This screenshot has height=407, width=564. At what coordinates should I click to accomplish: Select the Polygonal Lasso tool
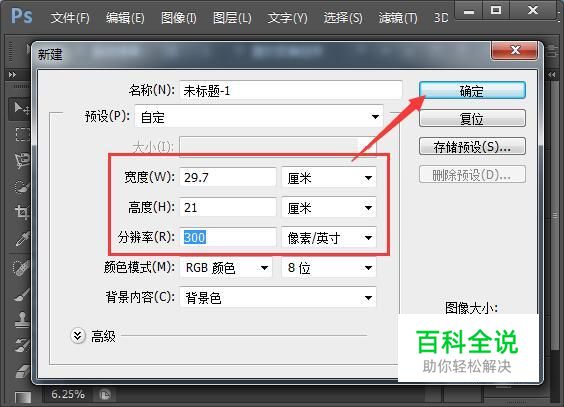coord(22,161)
